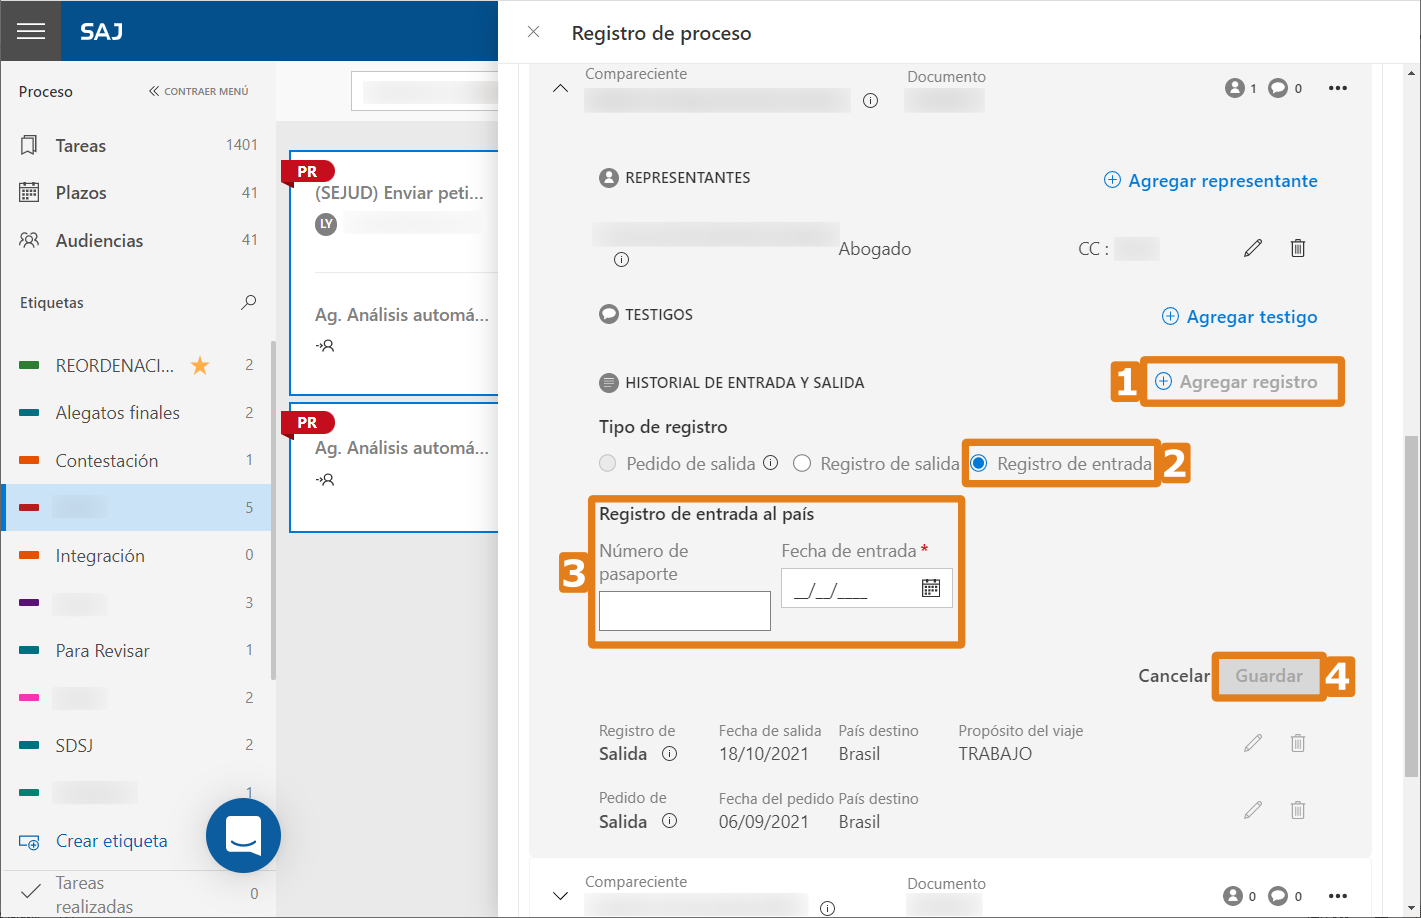Open the info icon under the representative name
The height and width of the screenshot is (918, 1421).
tap(622, 260)
